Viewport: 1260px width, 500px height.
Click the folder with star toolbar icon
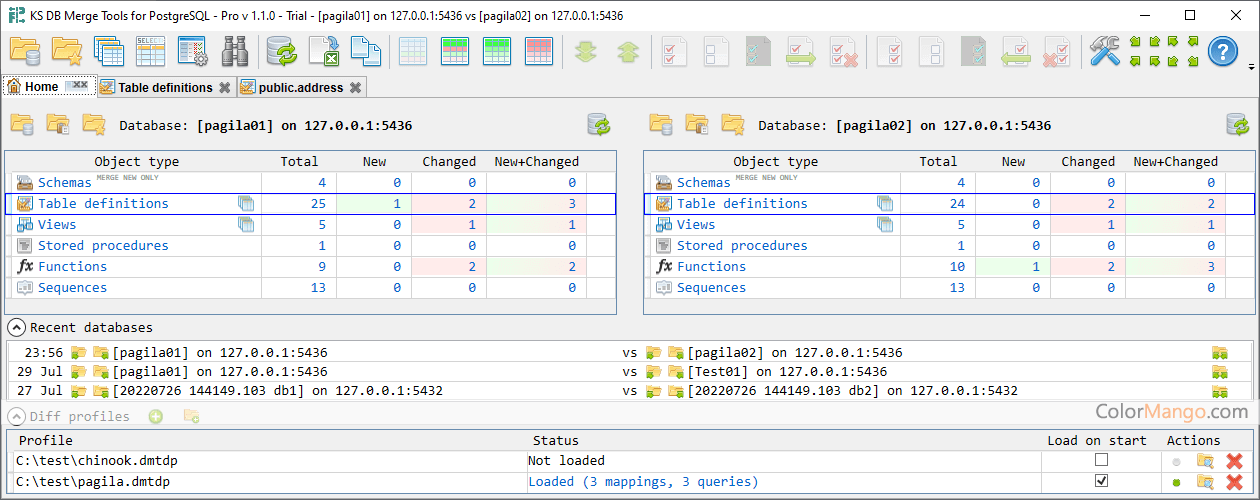(67, 51)
